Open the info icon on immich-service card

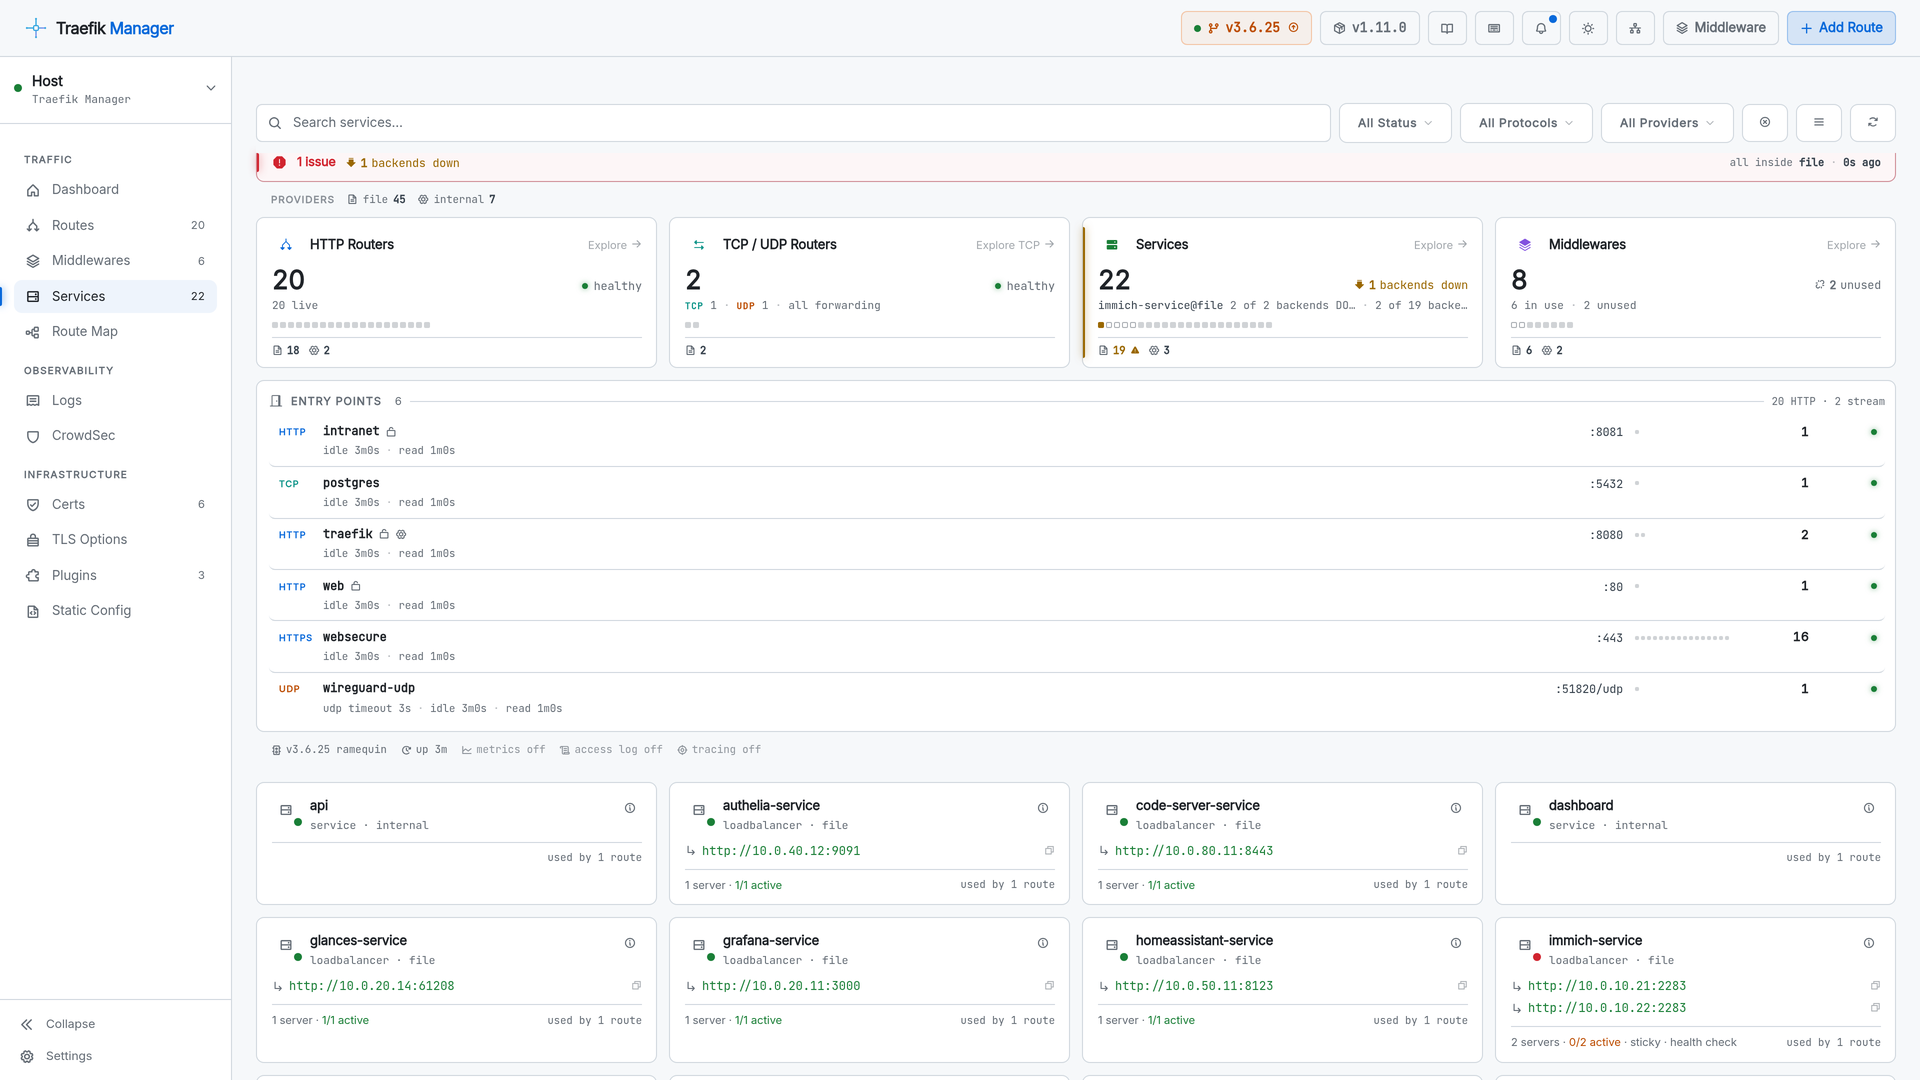(x=1869, y=943)
